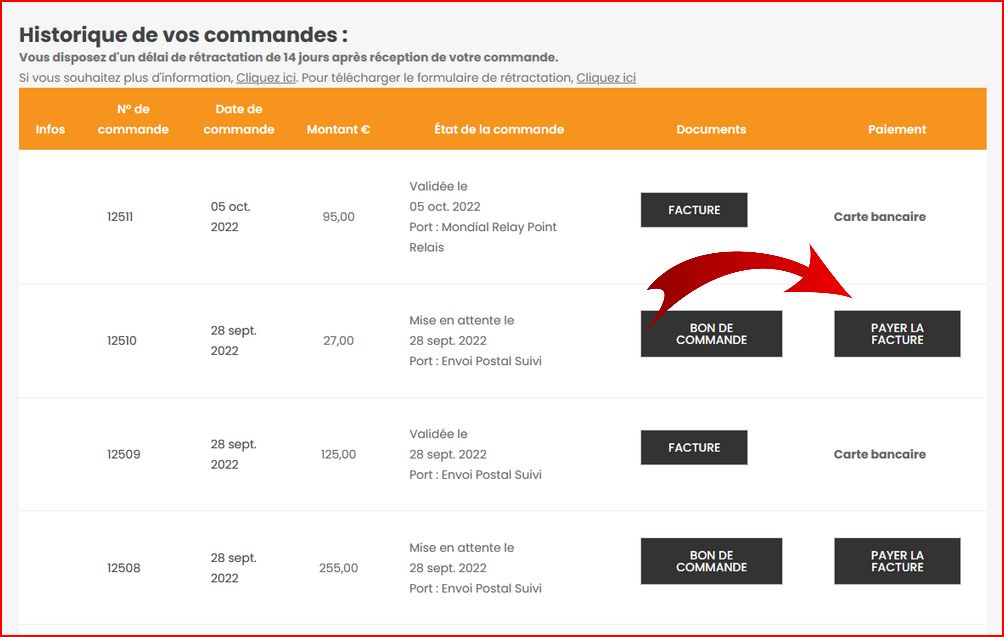Click PAYER LA FACTURE for order 12510
The height and width of the screenshot is (637, 1004).
(896, 334)
